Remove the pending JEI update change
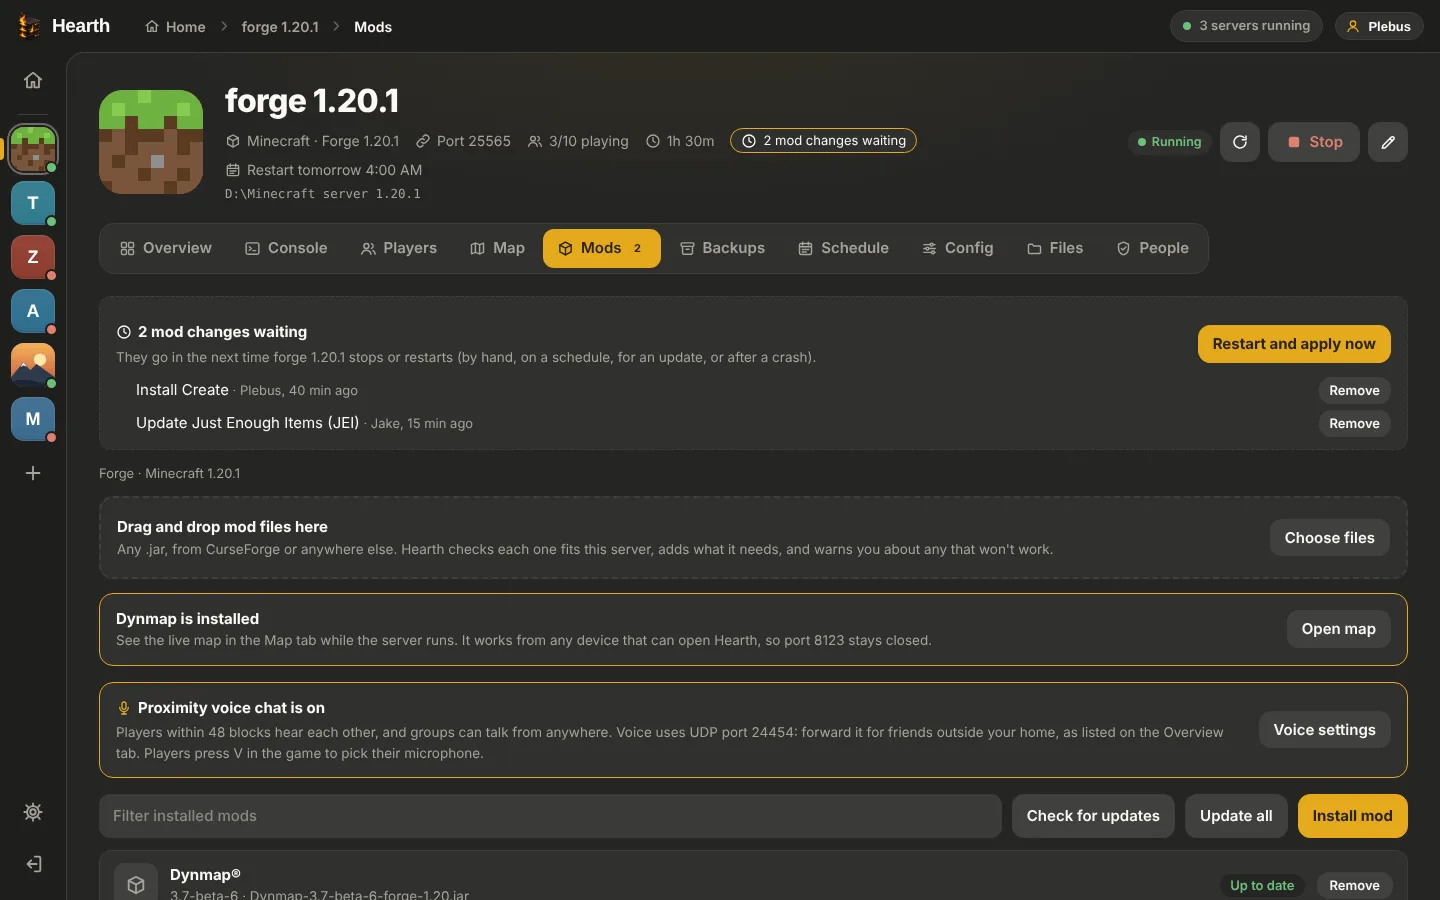 [x=1354, y=424]
